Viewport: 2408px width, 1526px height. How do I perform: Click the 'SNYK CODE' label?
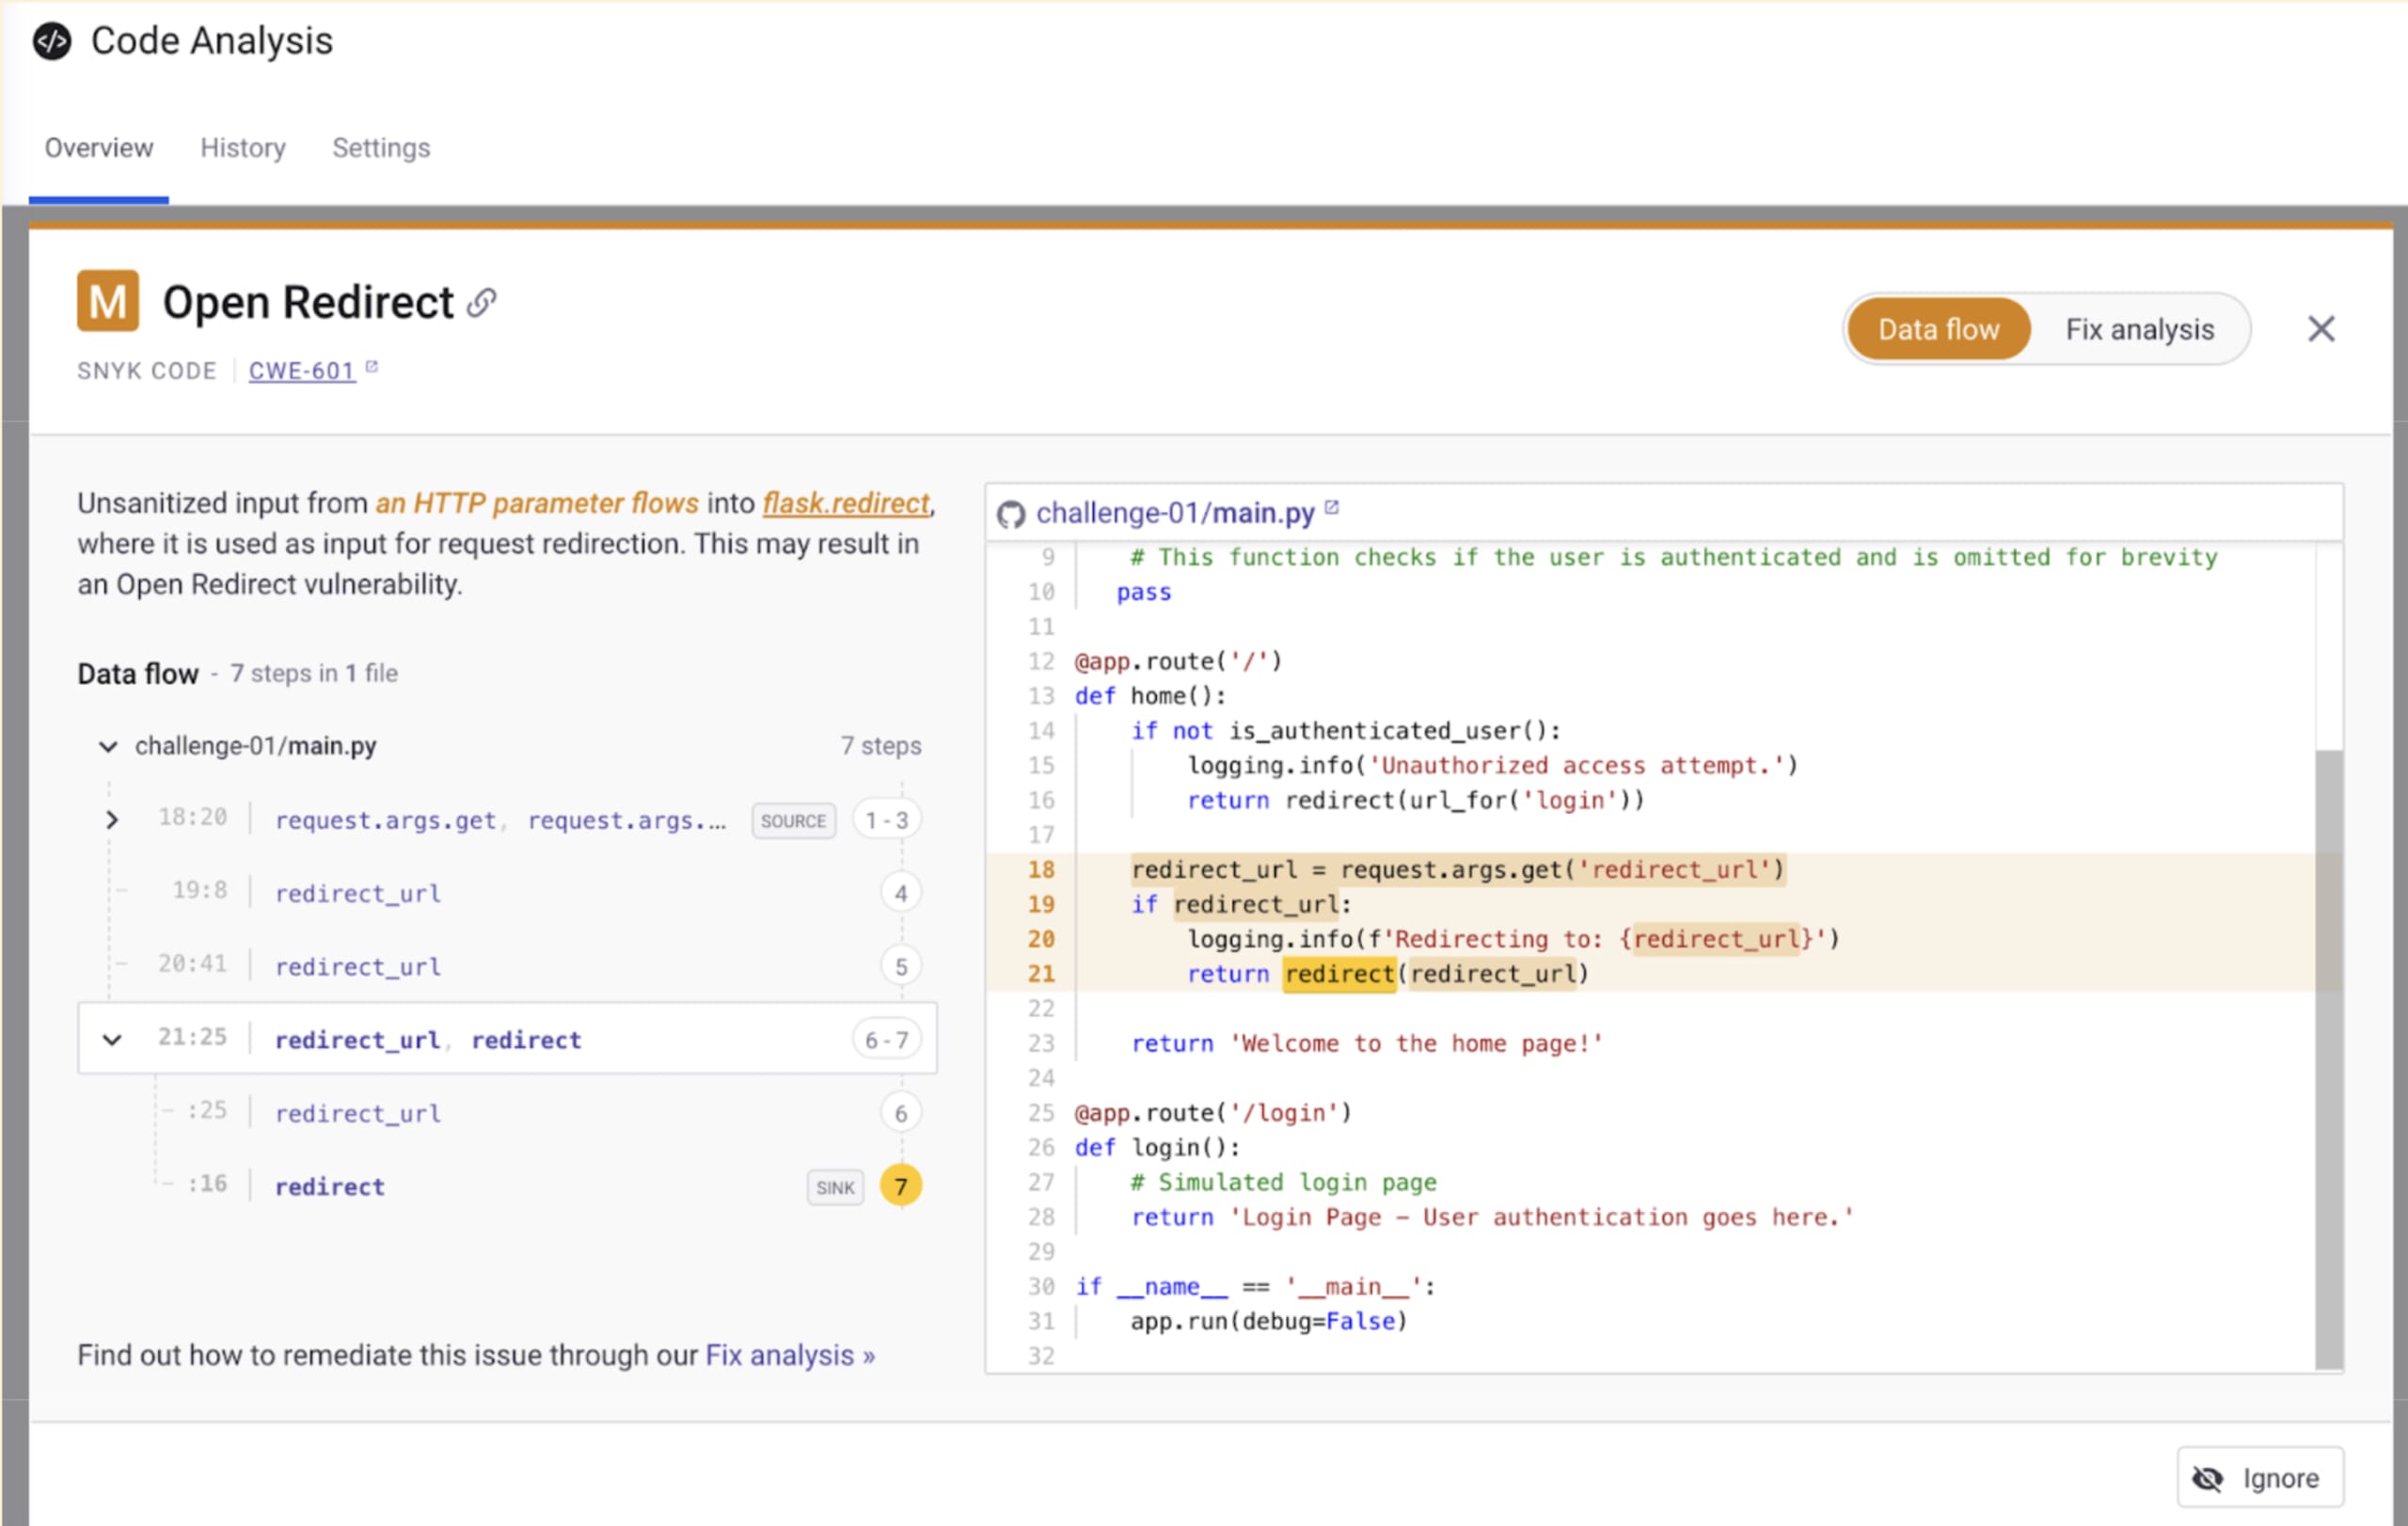coord(147,371)
